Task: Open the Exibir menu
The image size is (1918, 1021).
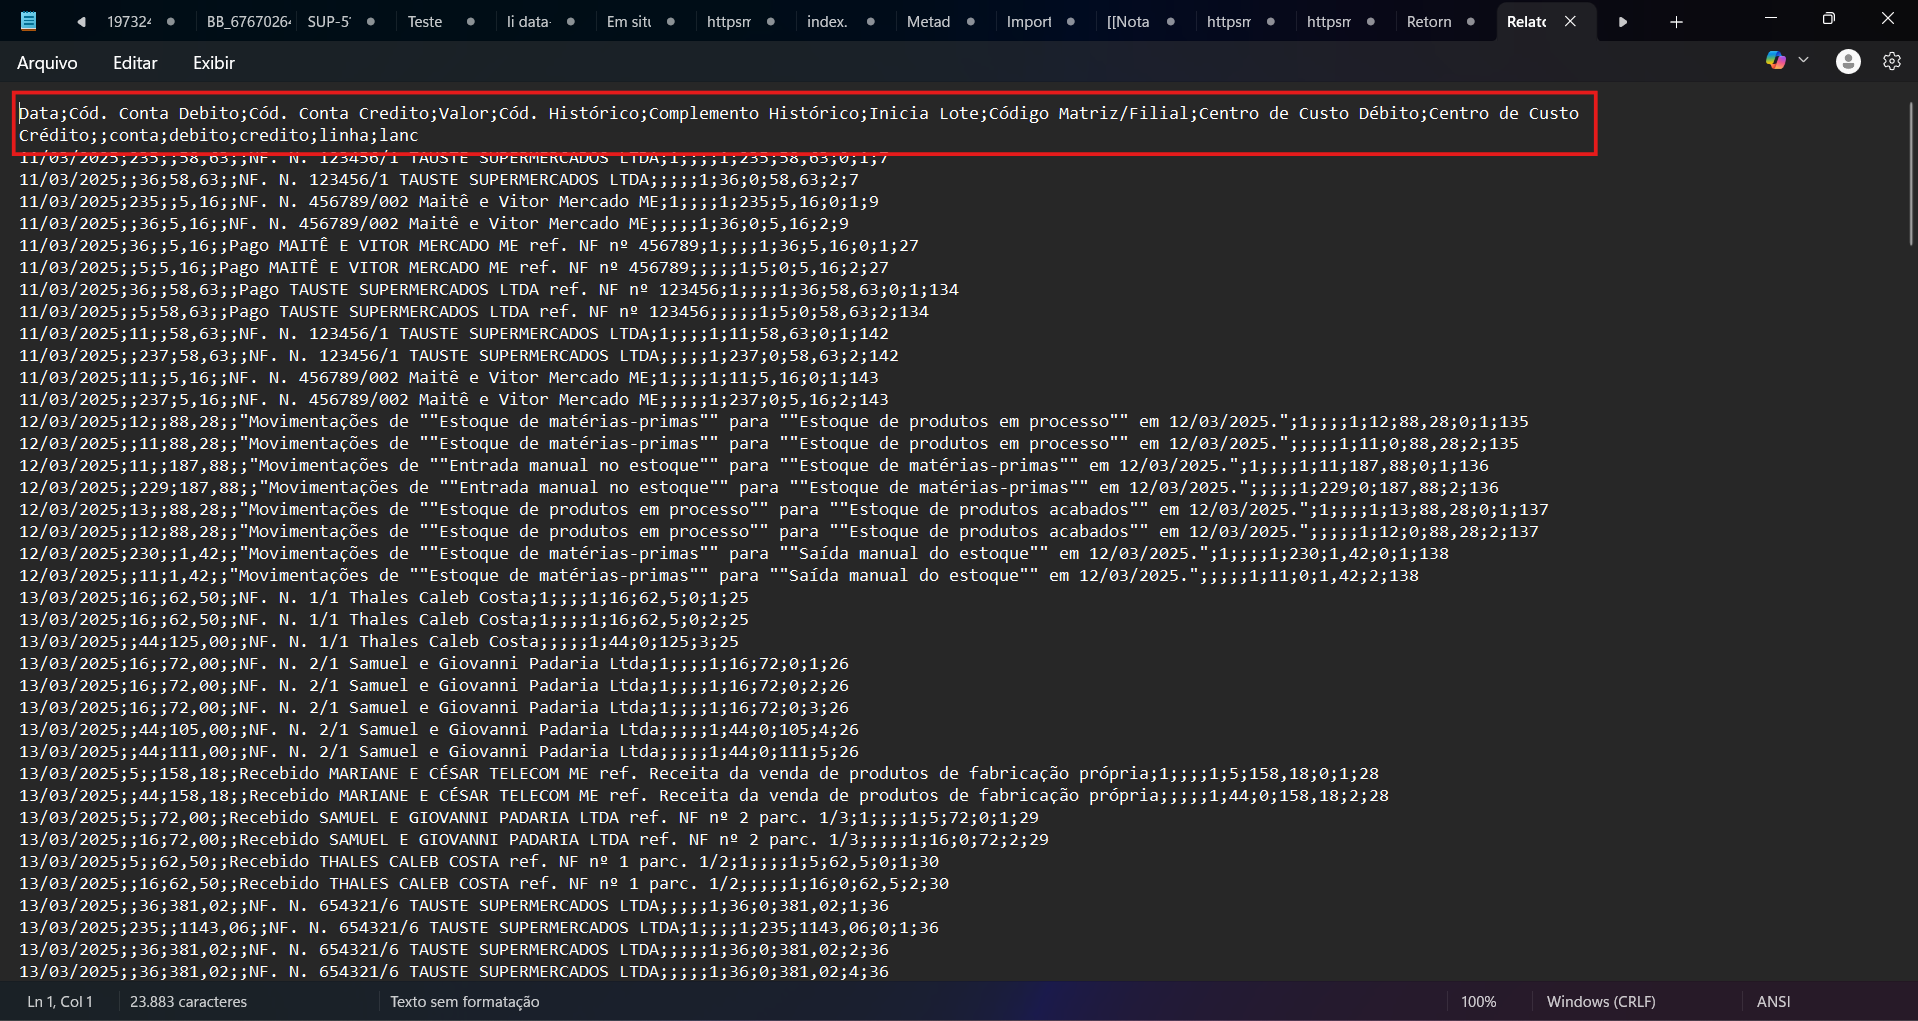Action: pos(214,62)
